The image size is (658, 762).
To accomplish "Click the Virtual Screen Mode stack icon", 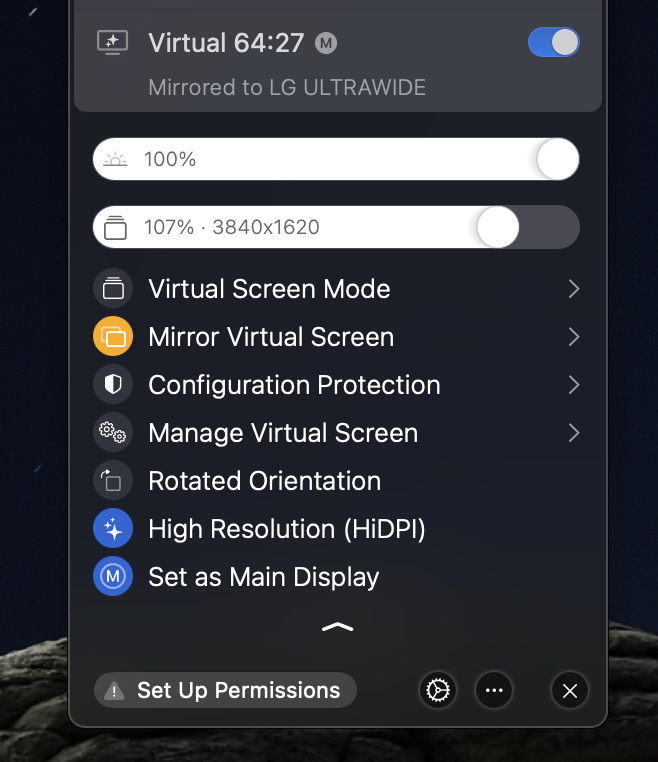I will click(113, 289).
